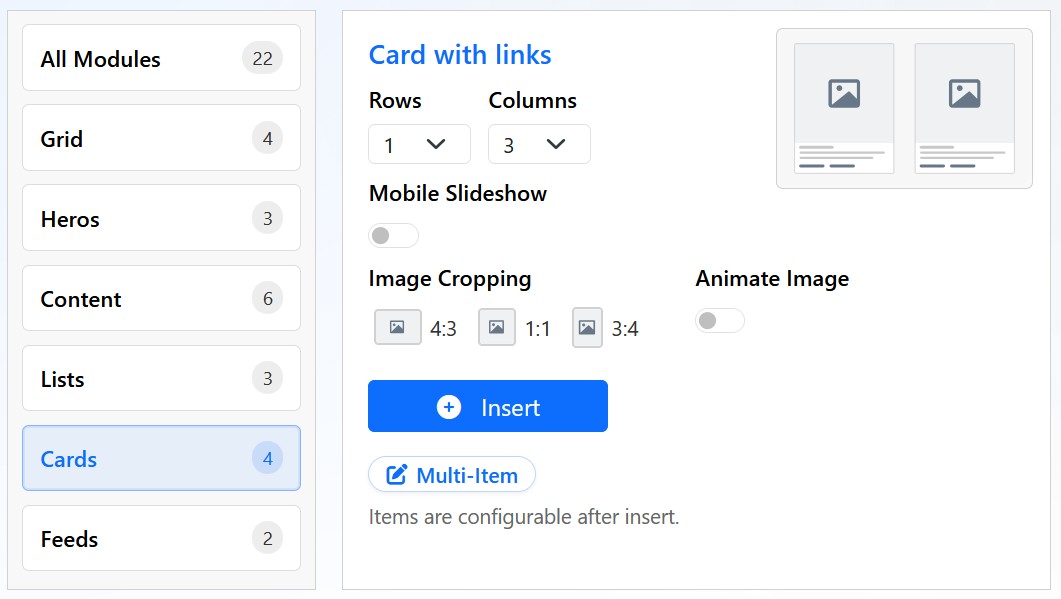
Task: Open the Heros category
Action: coord(161,218)
